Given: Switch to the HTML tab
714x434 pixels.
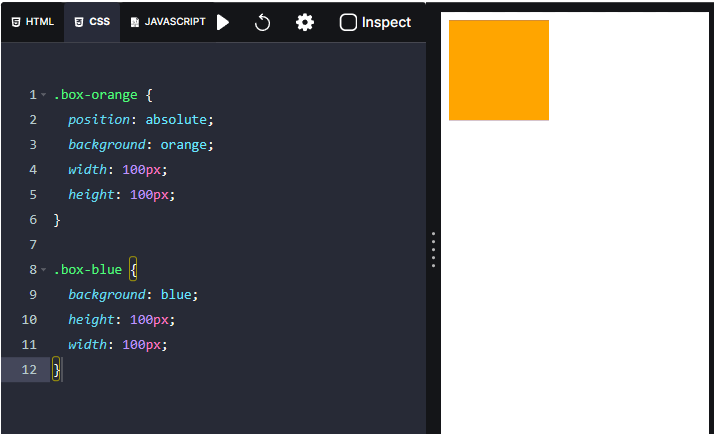Looking at the screenshot, I should 32,22.
